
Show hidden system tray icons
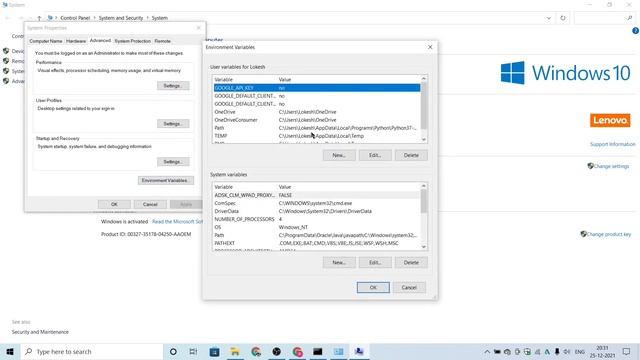pyautogui.click(x=487, y=352)
